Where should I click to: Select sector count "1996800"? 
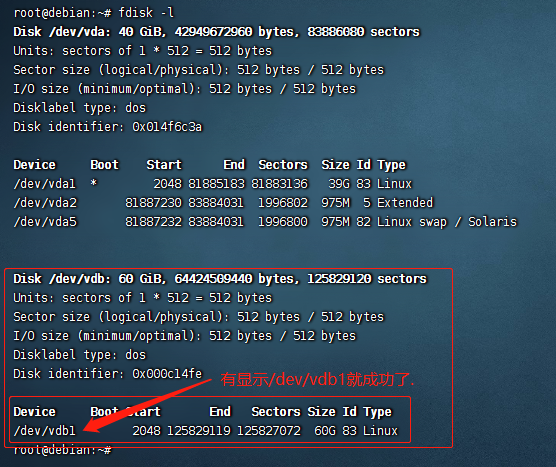click(x=283, y=222)
